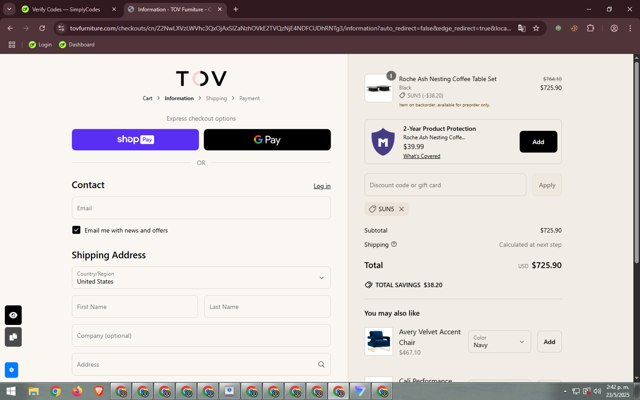
Task: Close the Verify Codes tab
Action: tap(114, 9)
